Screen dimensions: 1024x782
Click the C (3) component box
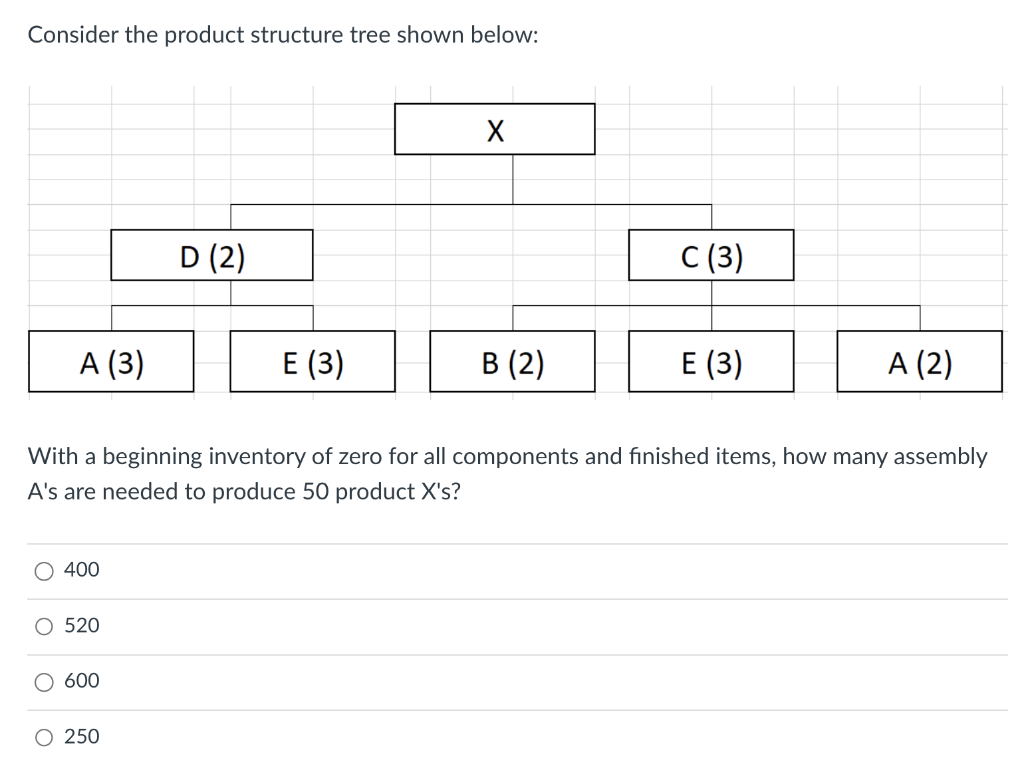pos(711,256)
